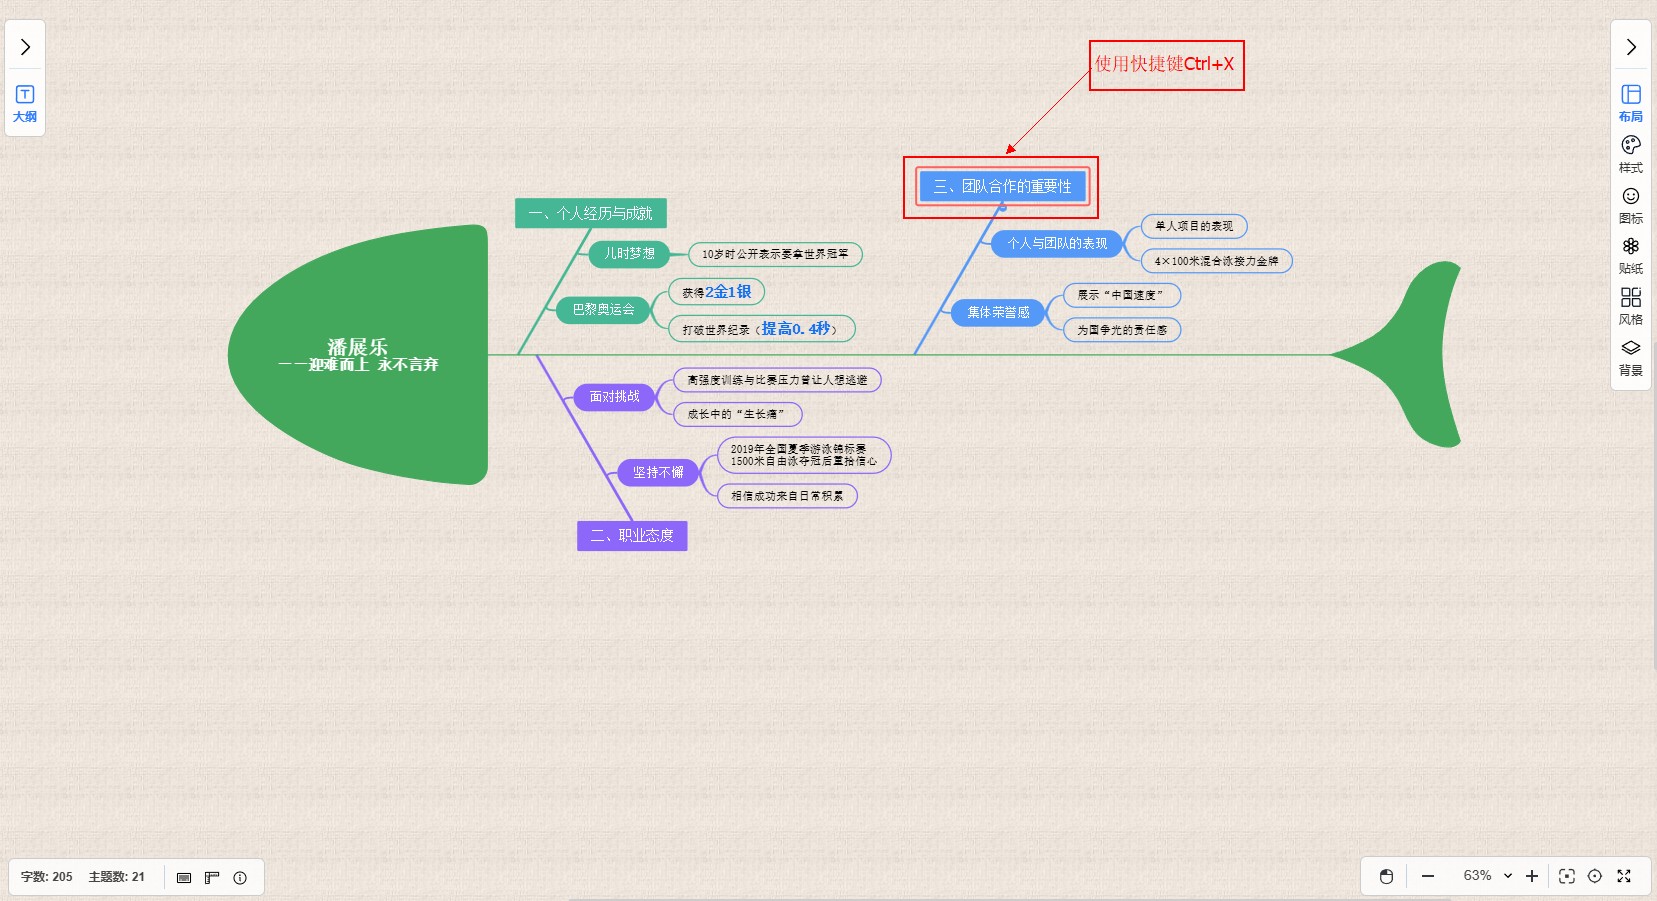Toggle the mouse mode icon
The image size is (1657, 901).
[x=1386, y=877]
